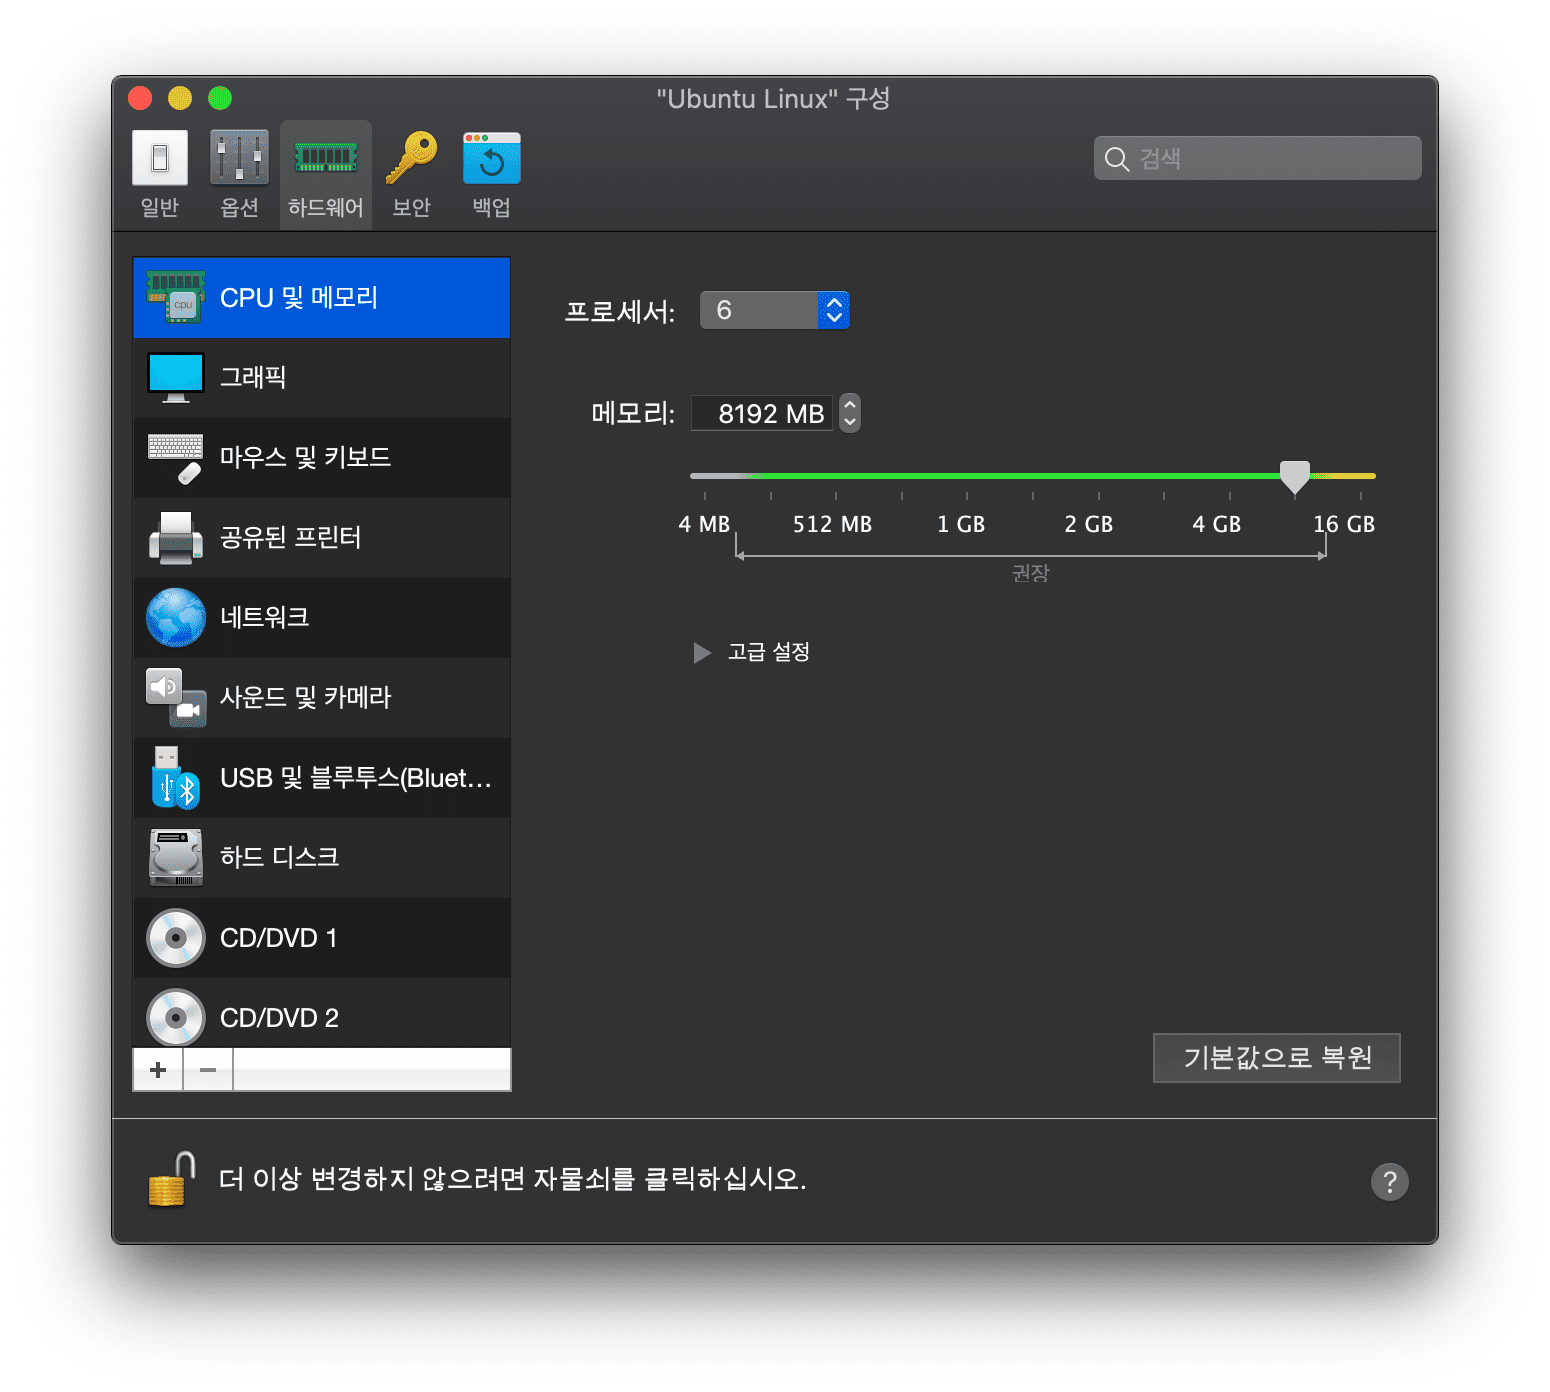1550x1392 pixels.
Task: Switch to the 백업 tab label
Action: [491, 207]
